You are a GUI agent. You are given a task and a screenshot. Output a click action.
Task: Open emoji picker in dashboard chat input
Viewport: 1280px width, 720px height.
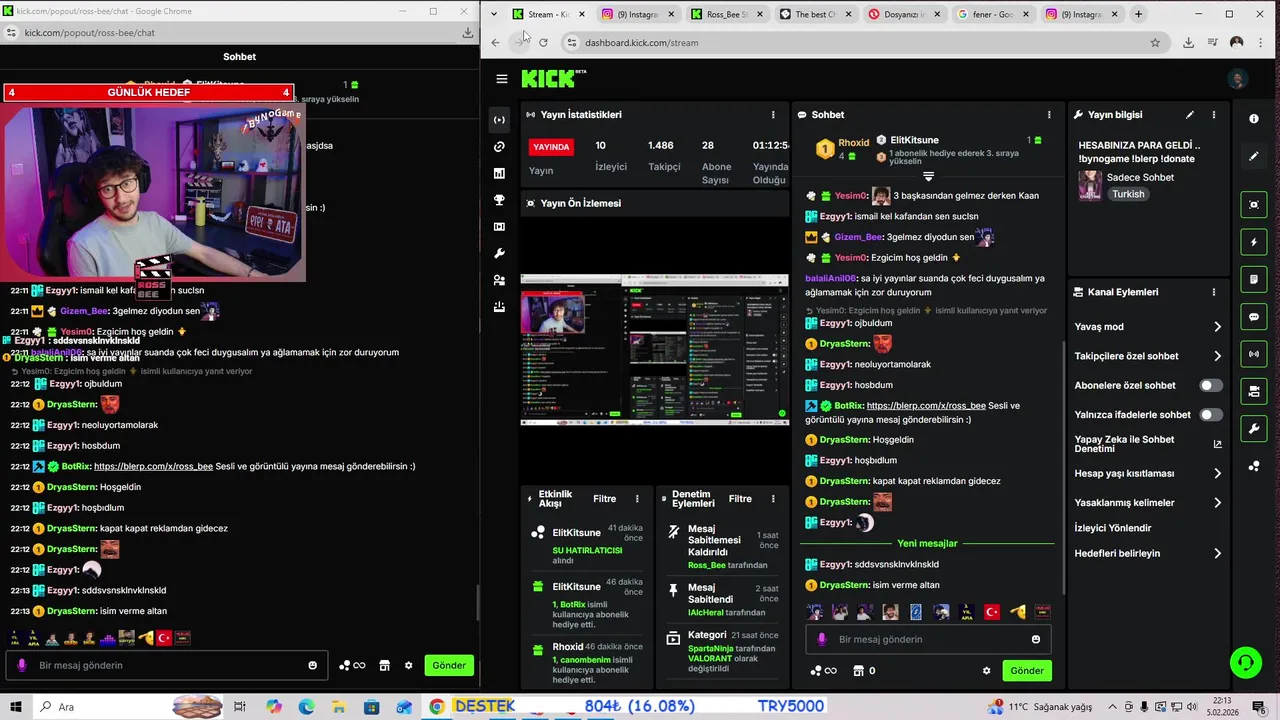[x=1036, y=639]
